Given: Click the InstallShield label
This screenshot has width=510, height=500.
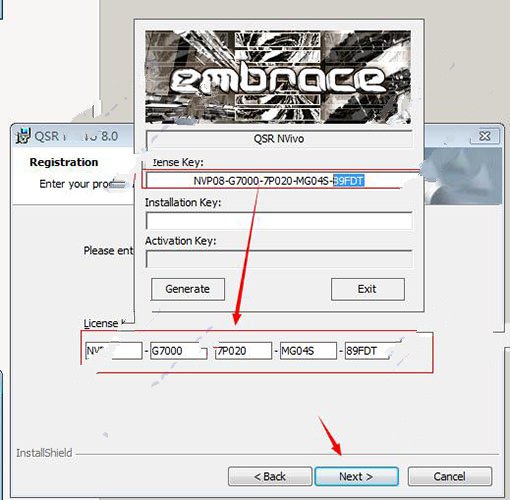Looking at the screenshot, I should pyautogui.click(x=44, y=453).
